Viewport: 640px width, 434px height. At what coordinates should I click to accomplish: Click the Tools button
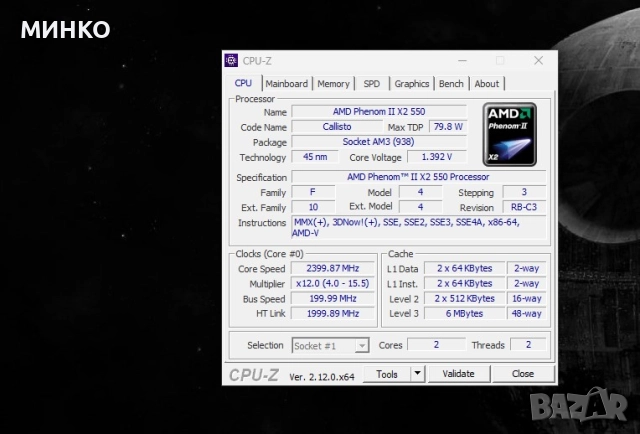click(x=387, y=374)
